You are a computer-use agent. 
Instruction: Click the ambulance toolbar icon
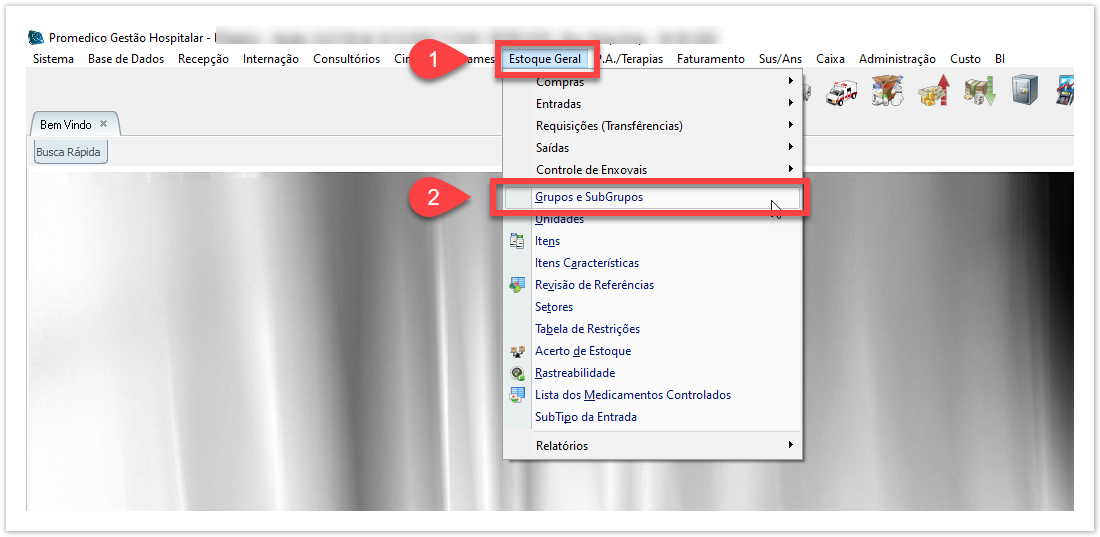(x=841, y=93)
